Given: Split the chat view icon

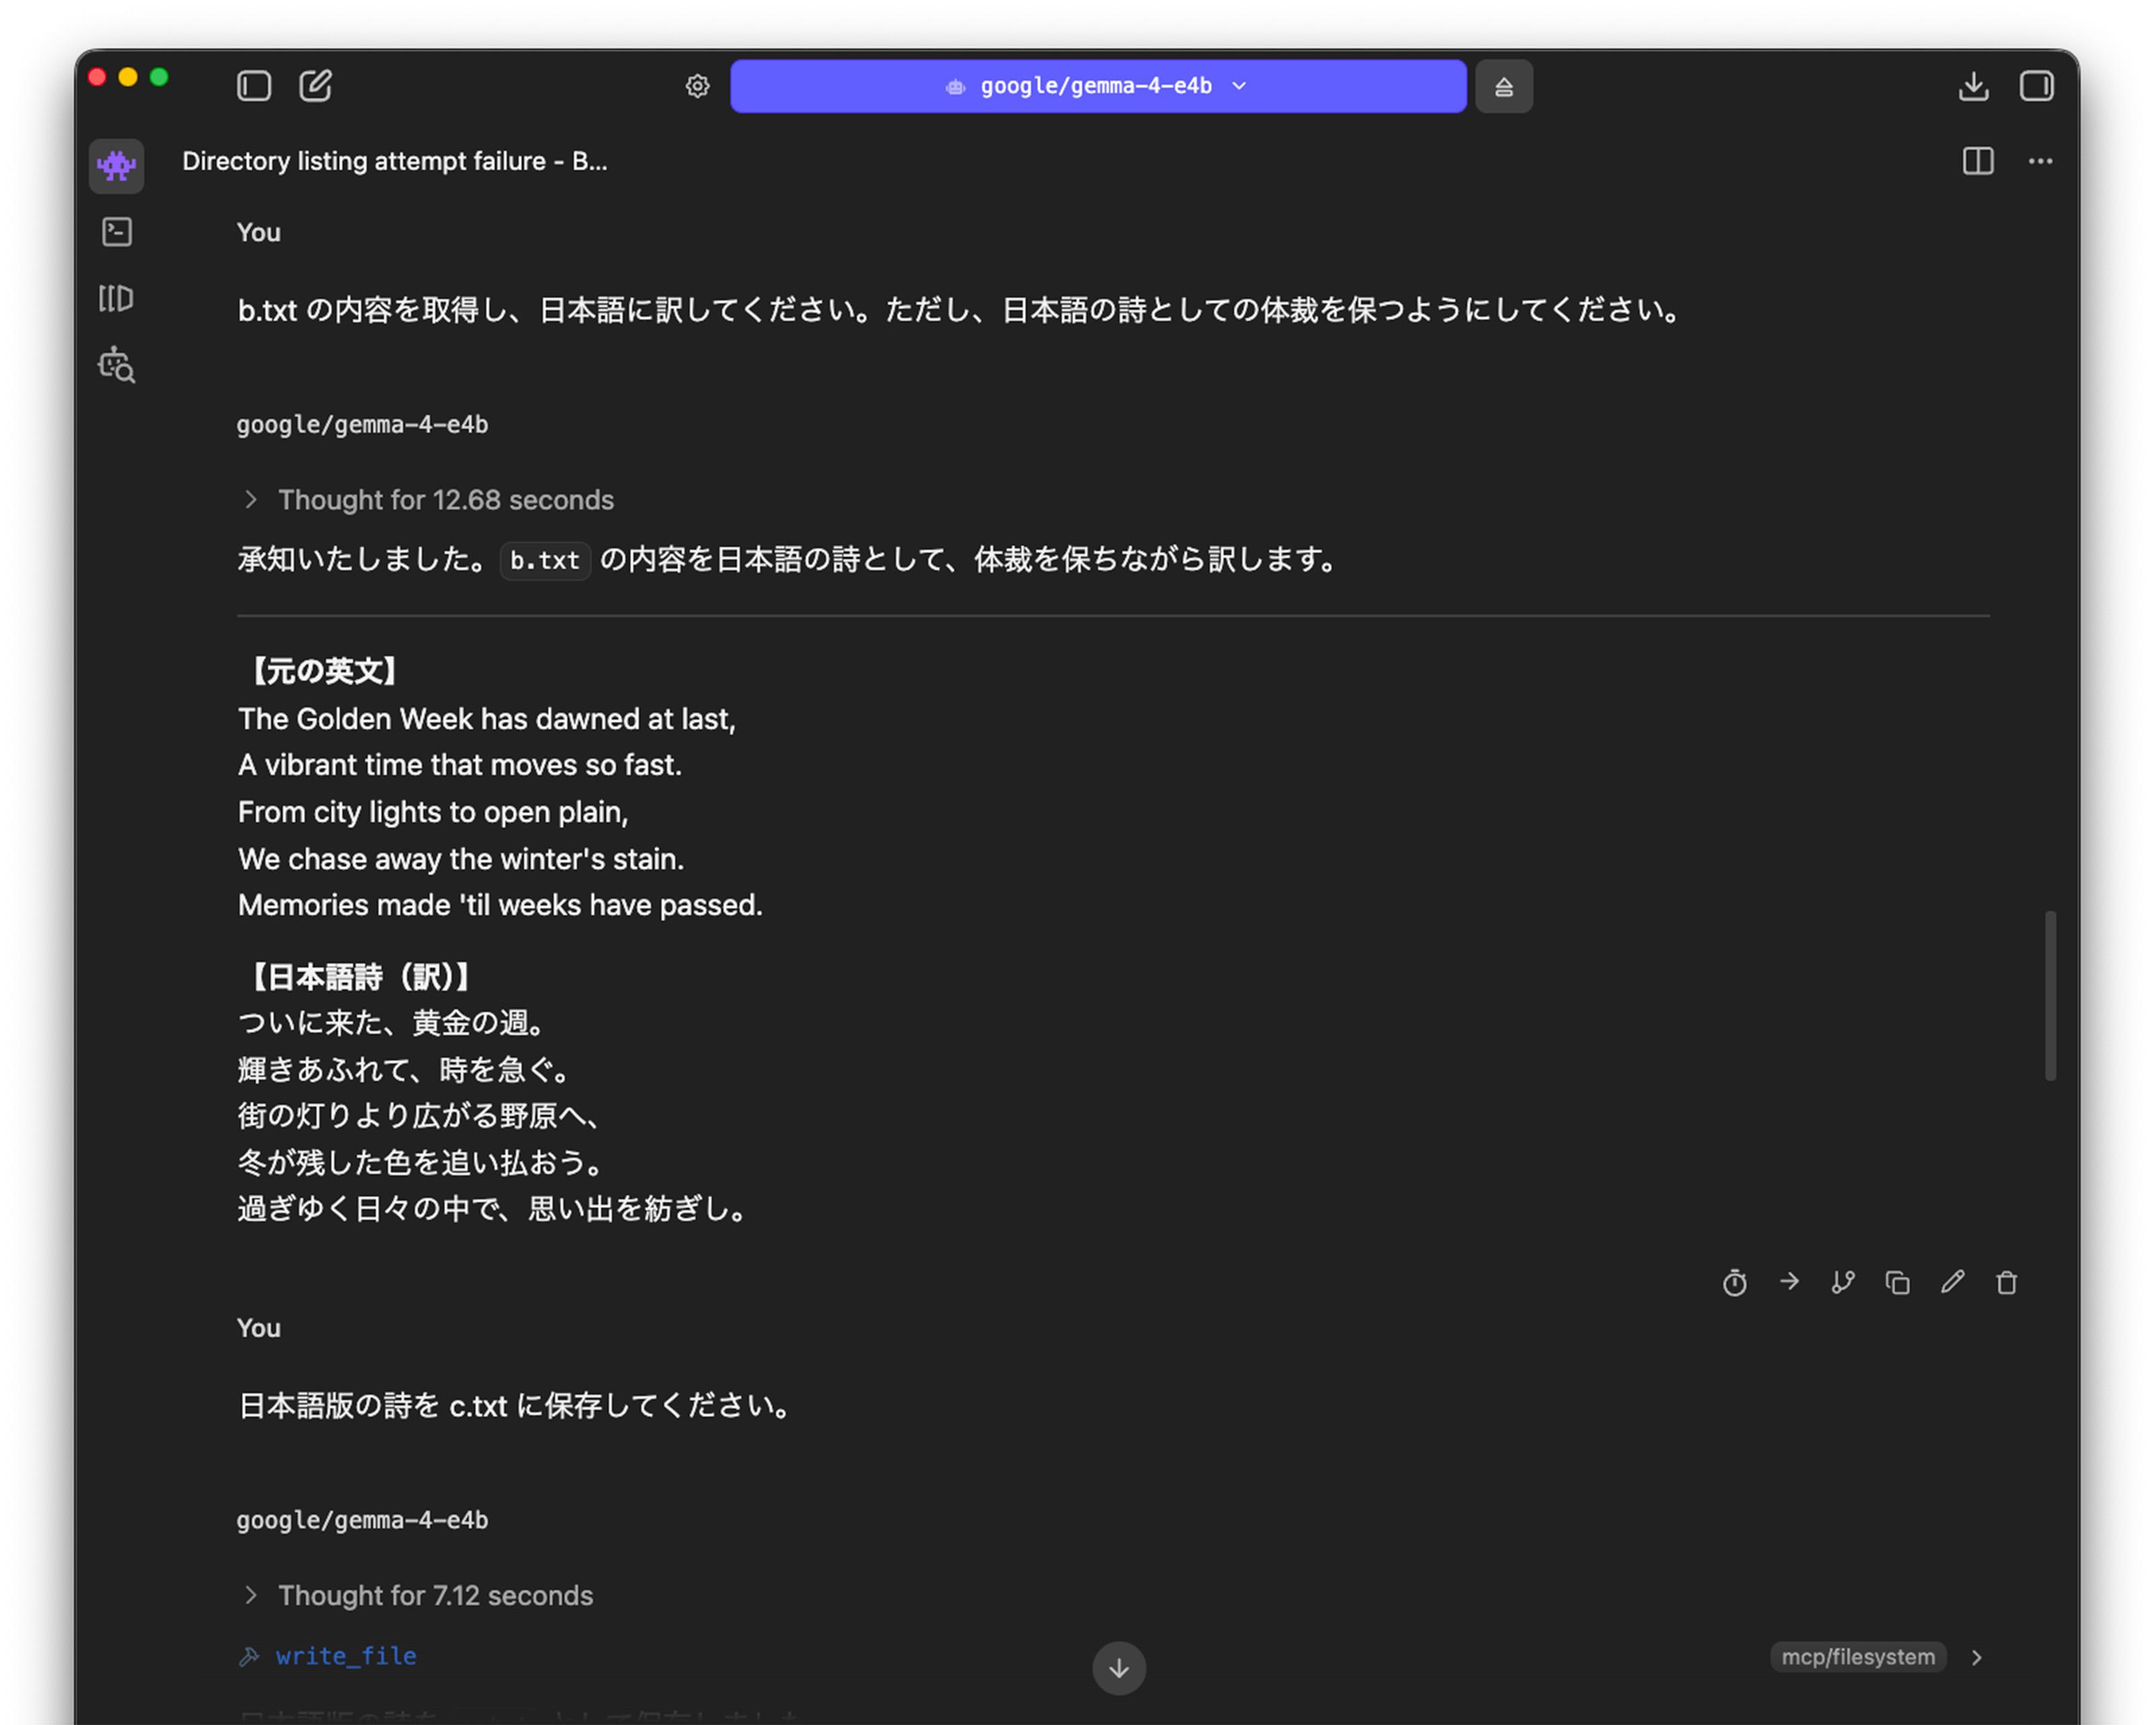Looking at the screenshot, I should (x=1978, y=161).
